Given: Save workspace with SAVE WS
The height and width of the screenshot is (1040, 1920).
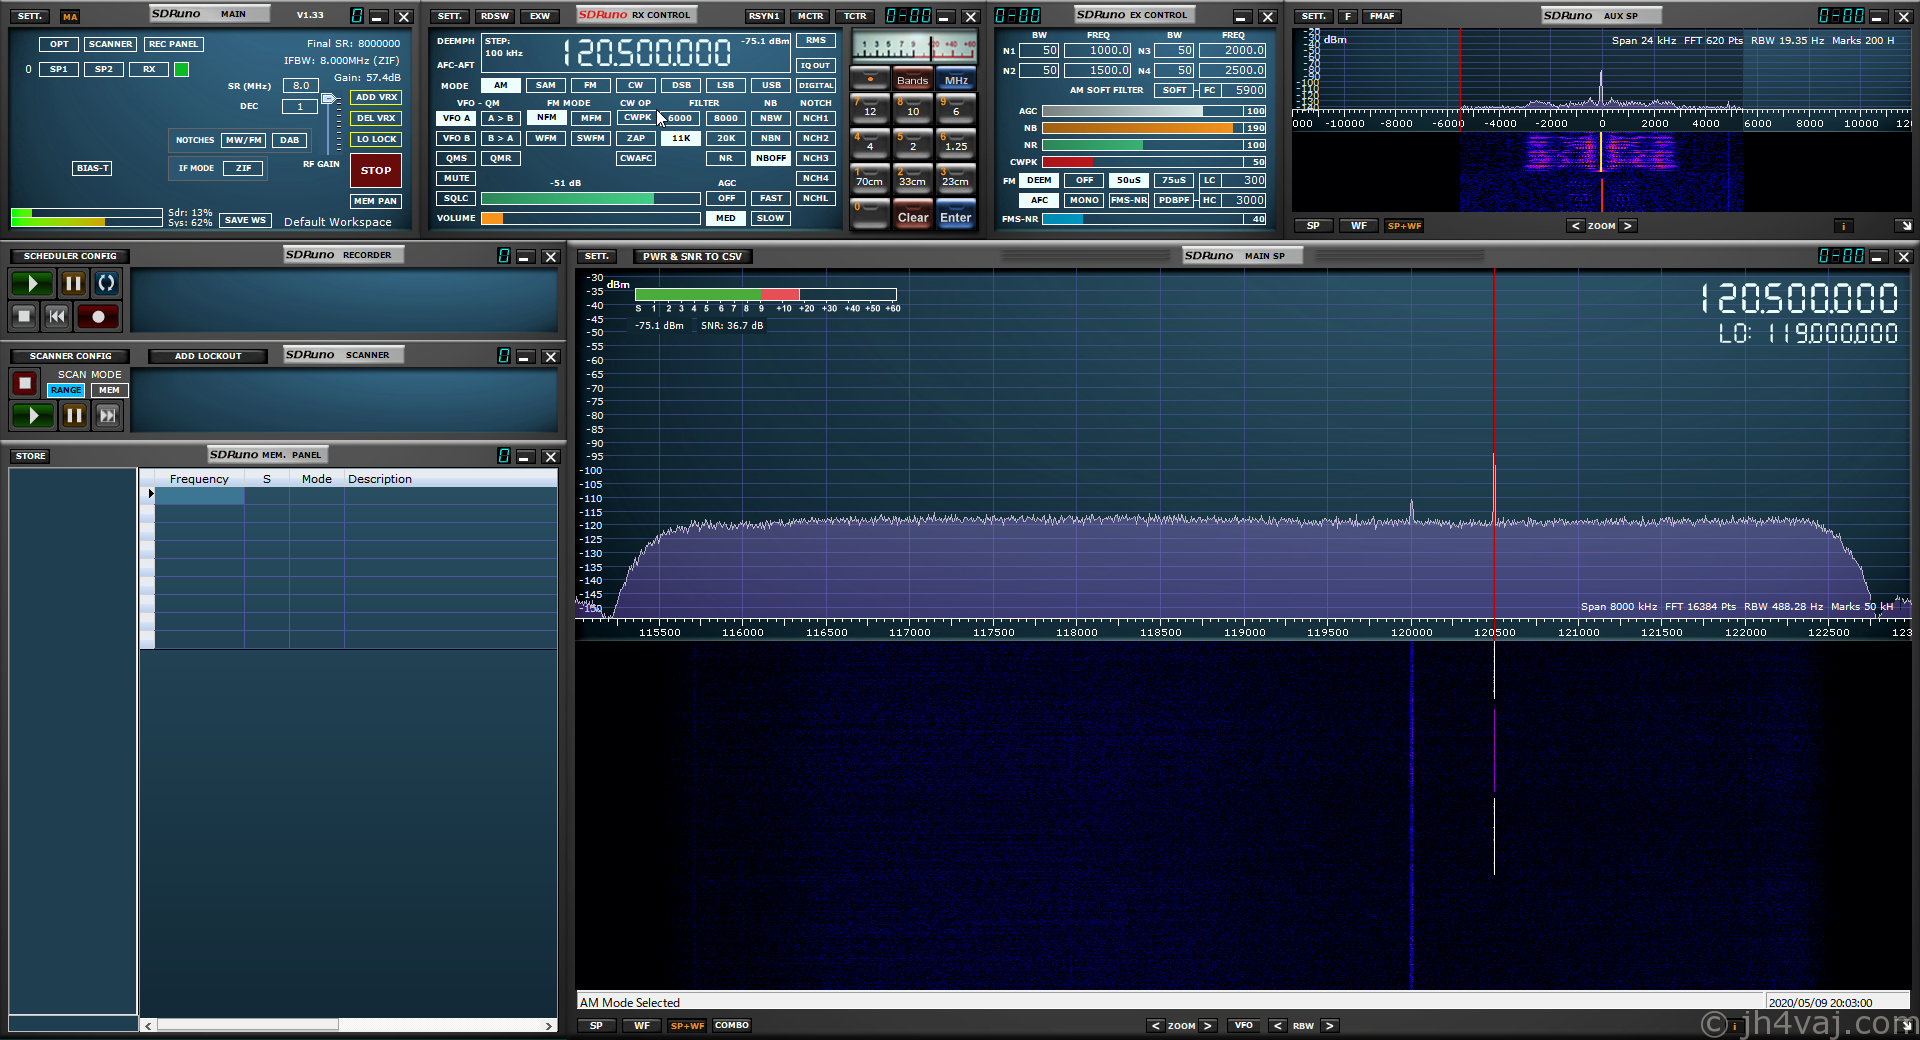Looking at the screenshot, I should point(245,220).
